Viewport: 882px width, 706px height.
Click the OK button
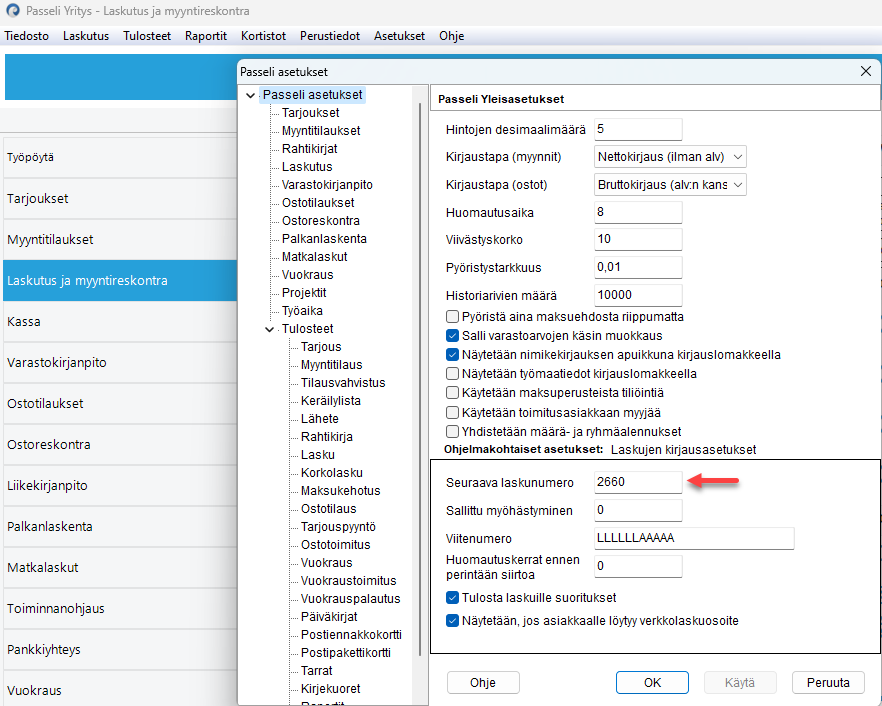(652, 682)
